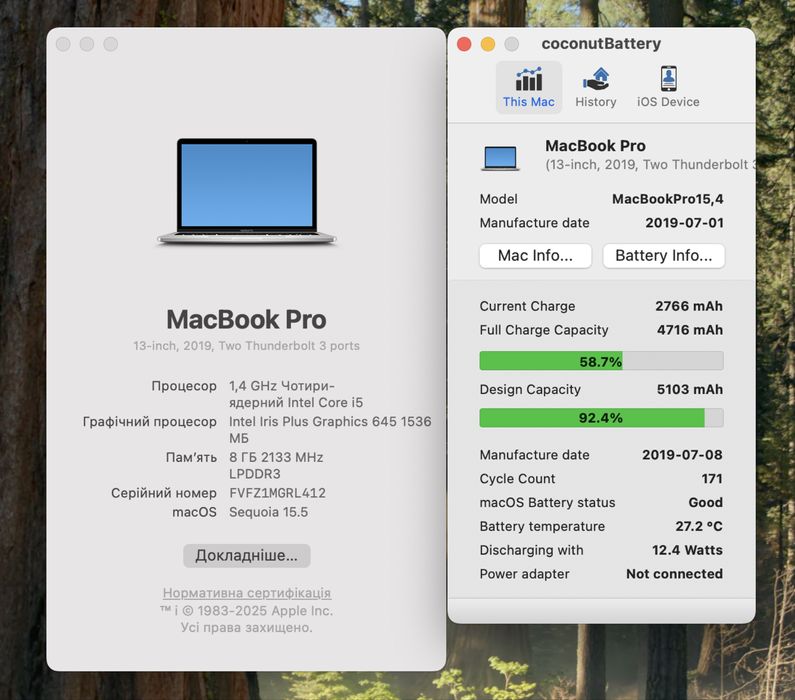The width and height of the screenshot is (795, 700).
Task: Click the Power adapter Not connected value
Action: (674, 574)
